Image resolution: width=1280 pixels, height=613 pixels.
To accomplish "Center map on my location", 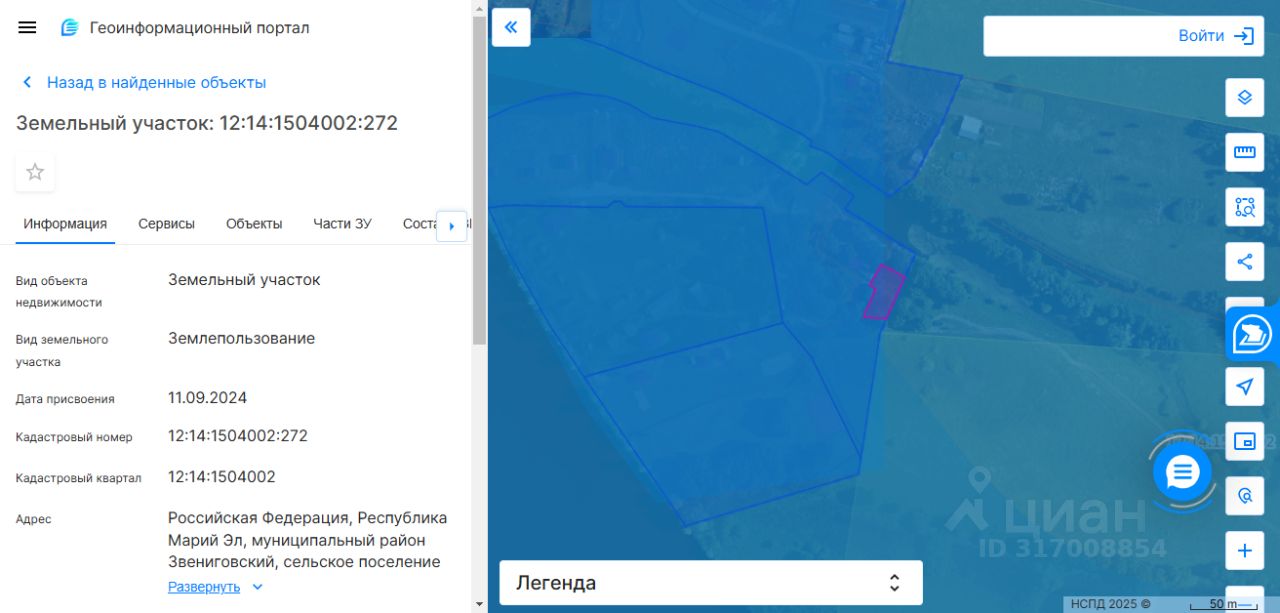I will pos(1245,387).
